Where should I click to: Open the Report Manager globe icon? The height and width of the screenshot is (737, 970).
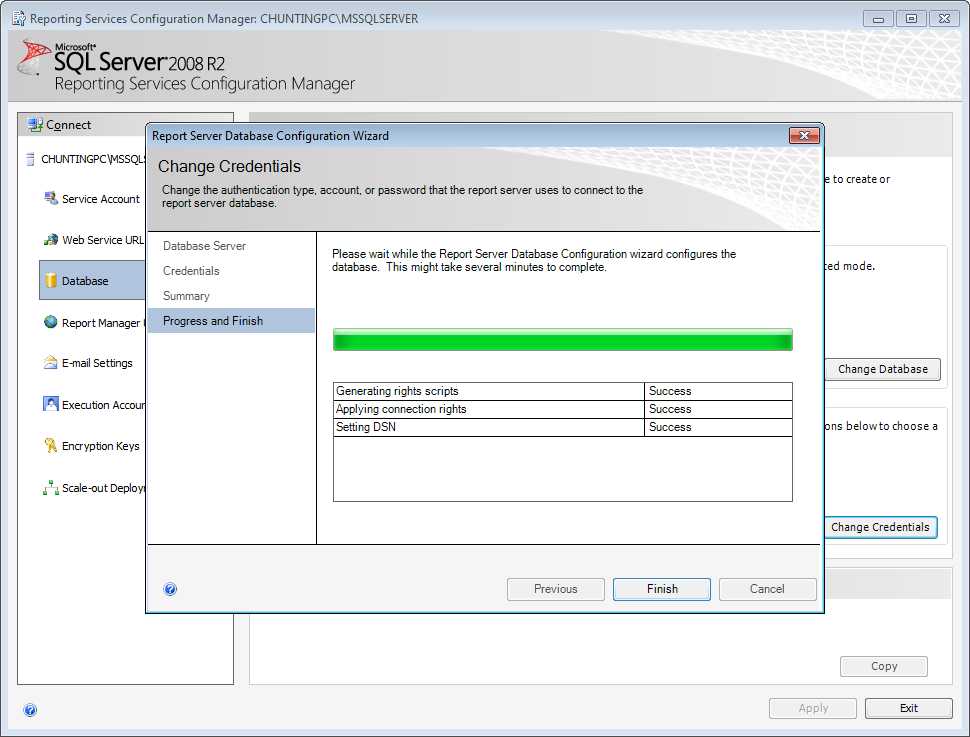(51, 322)
